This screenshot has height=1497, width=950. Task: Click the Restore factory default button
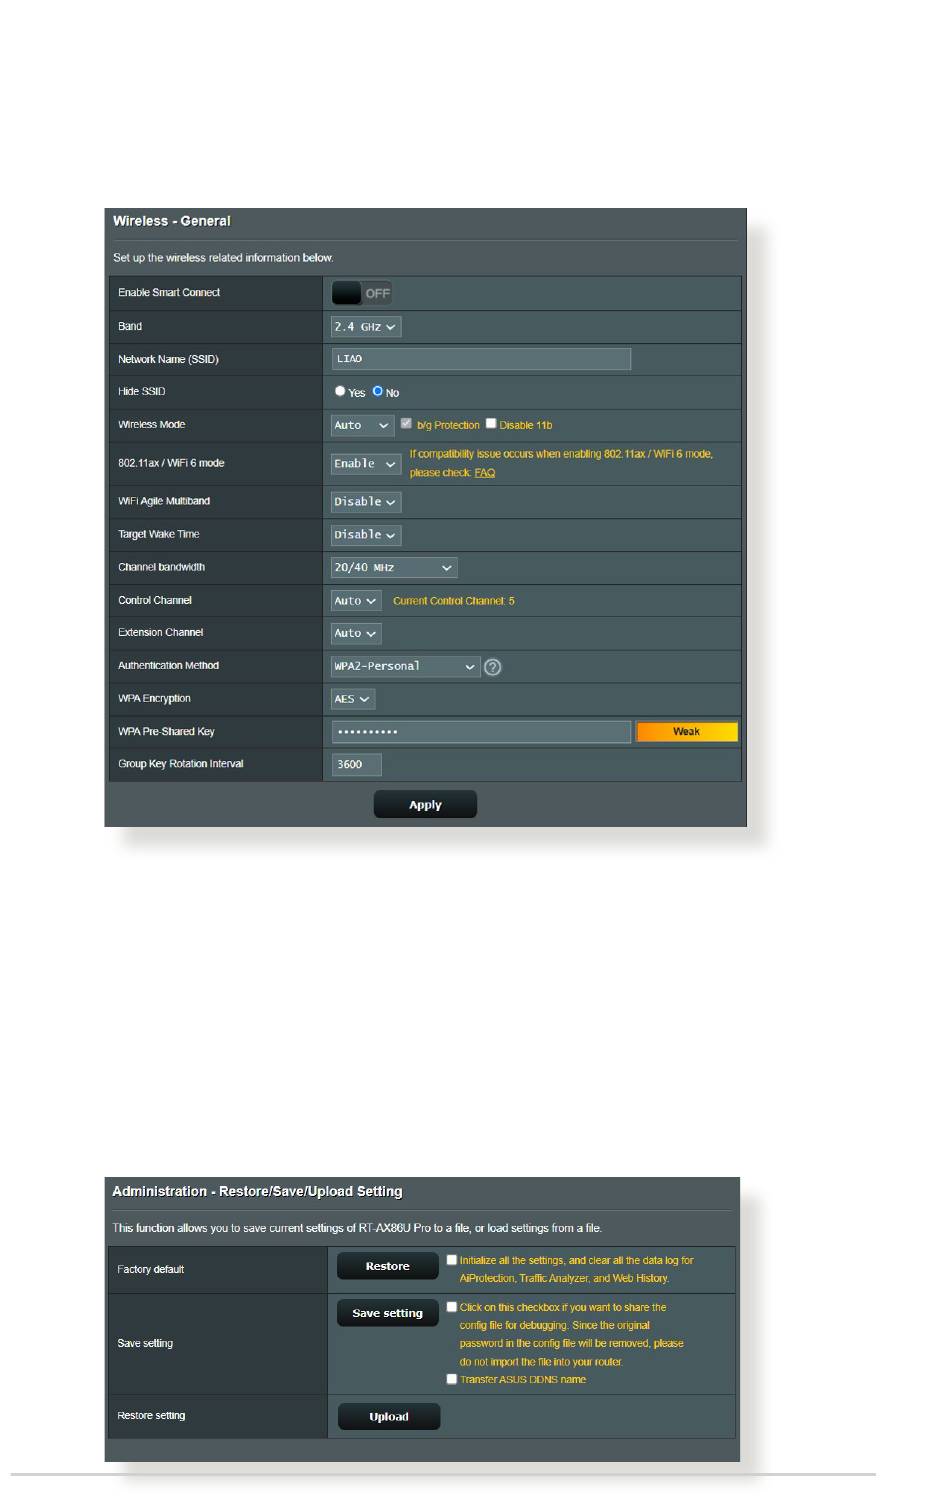(x=388, y=1266)
